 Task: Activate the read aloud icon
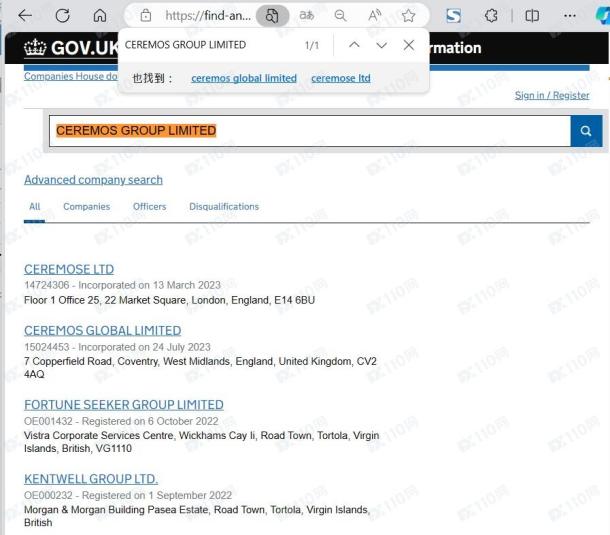[374, 16]
